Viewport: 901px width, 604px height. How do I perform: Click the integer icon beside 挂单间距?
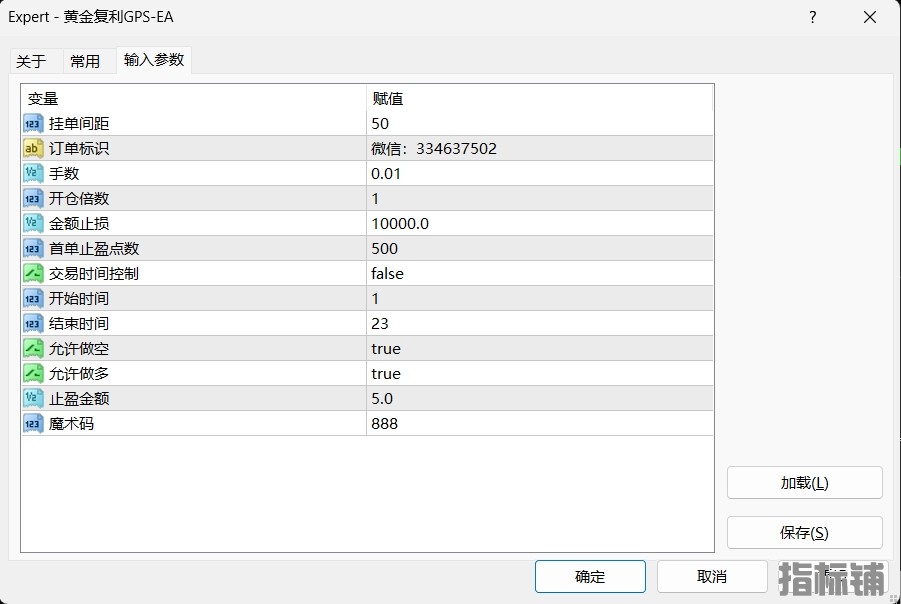tap(33, 124)
